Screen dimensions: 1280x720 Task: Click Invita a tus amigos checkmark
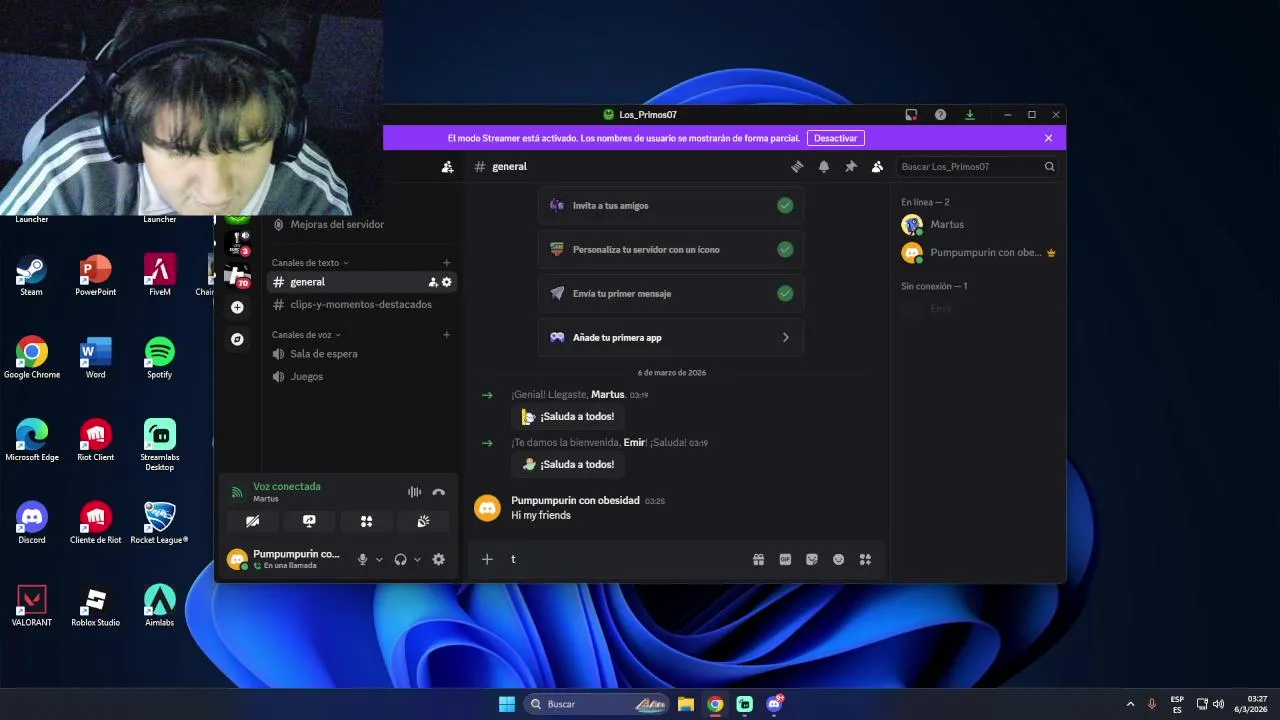[x=785, y=205]
